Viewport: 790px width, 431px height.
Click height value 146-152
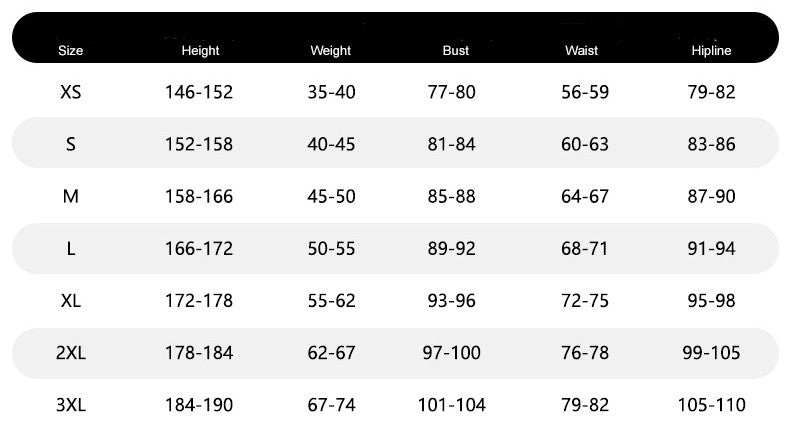198,92
